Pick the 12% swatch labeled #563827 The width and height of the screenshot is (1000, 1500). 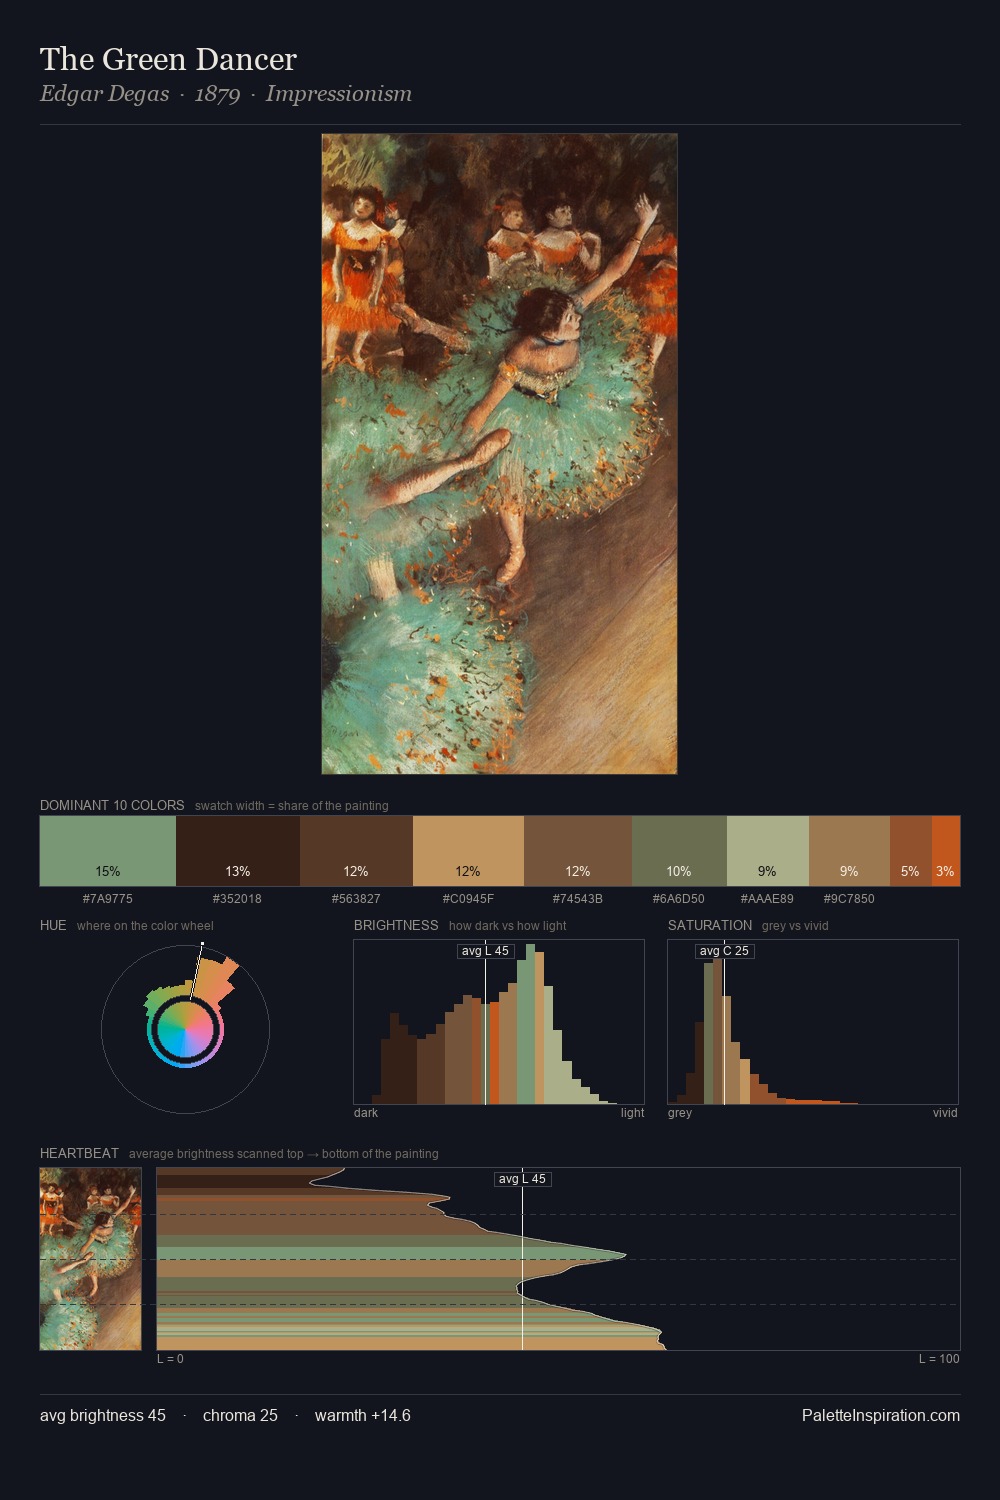pos(356,851)
